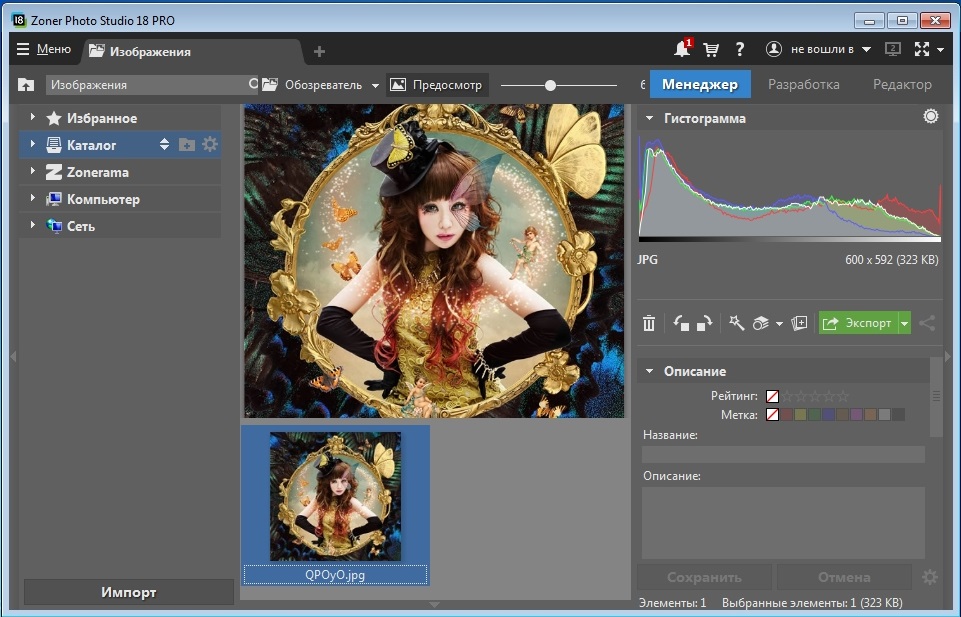
Task: Click the add folder icon in Каталог row
Action: pos(187,145)
